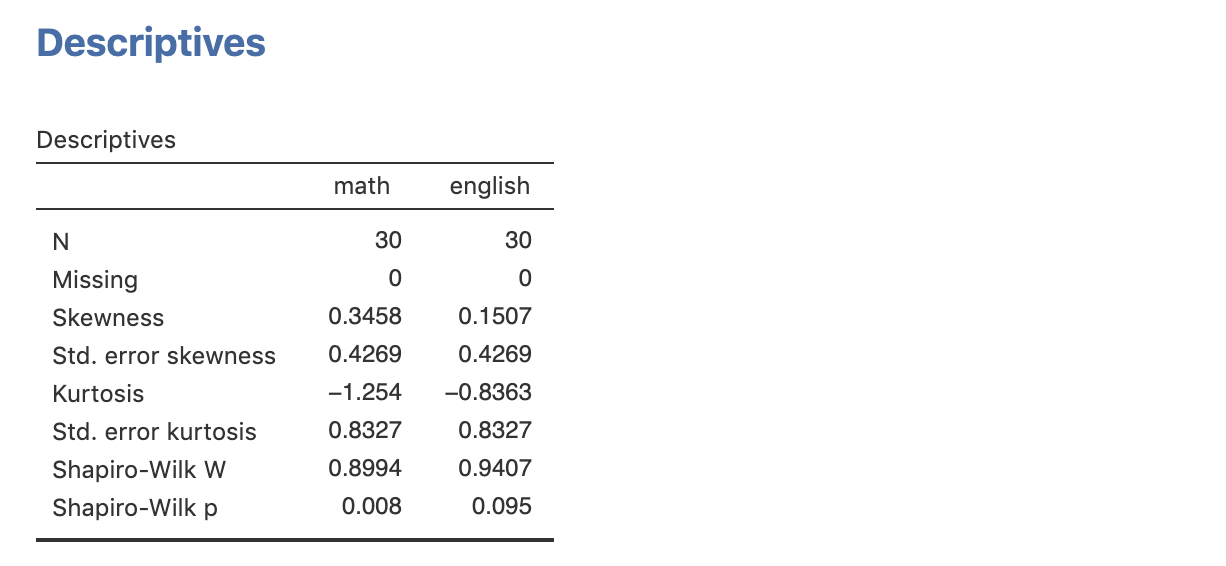Click math skewness value 0.3458

point(365,317)
